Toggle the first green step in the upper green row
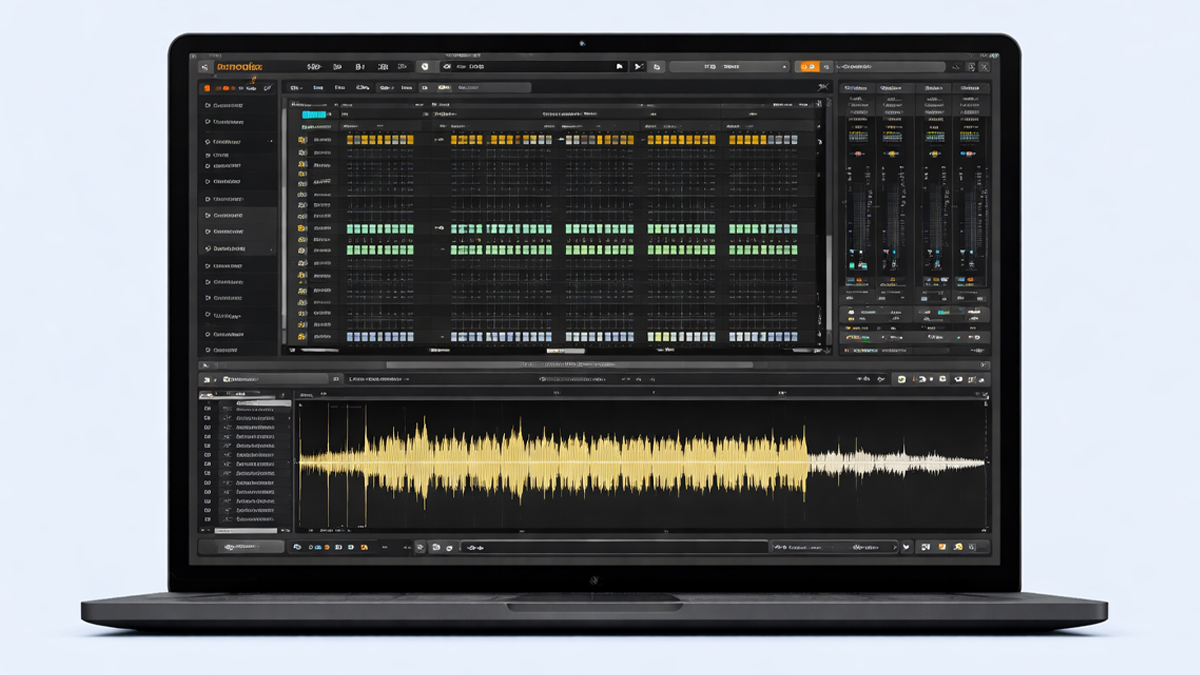The image size is (1200, 675). [x=351, y=229]
